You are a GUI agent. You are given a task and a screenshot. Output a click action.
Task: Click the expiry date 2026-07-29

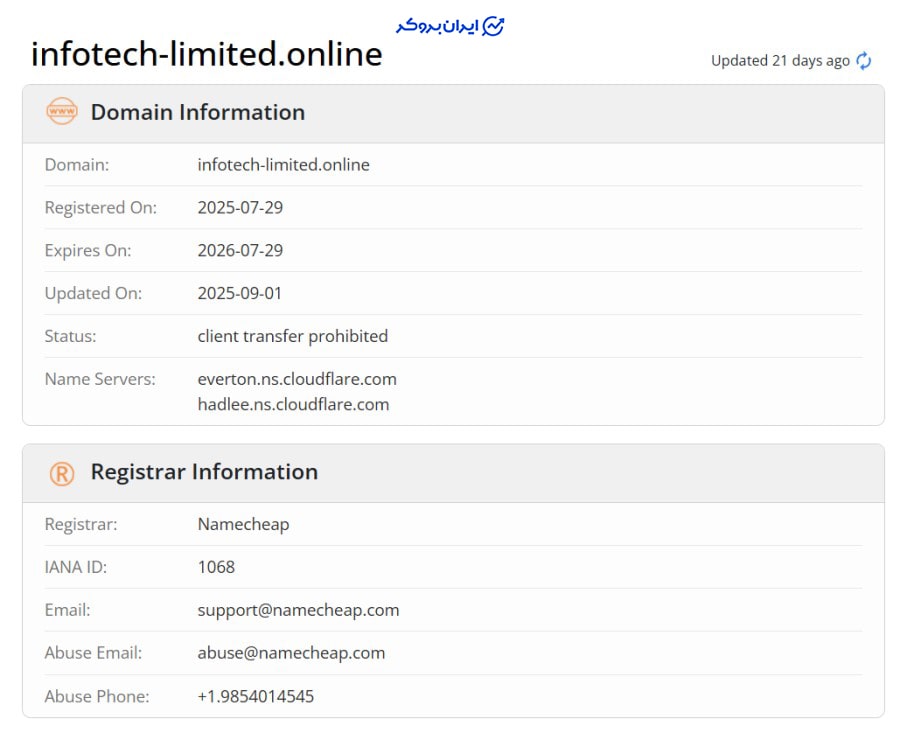click(240, 250)
